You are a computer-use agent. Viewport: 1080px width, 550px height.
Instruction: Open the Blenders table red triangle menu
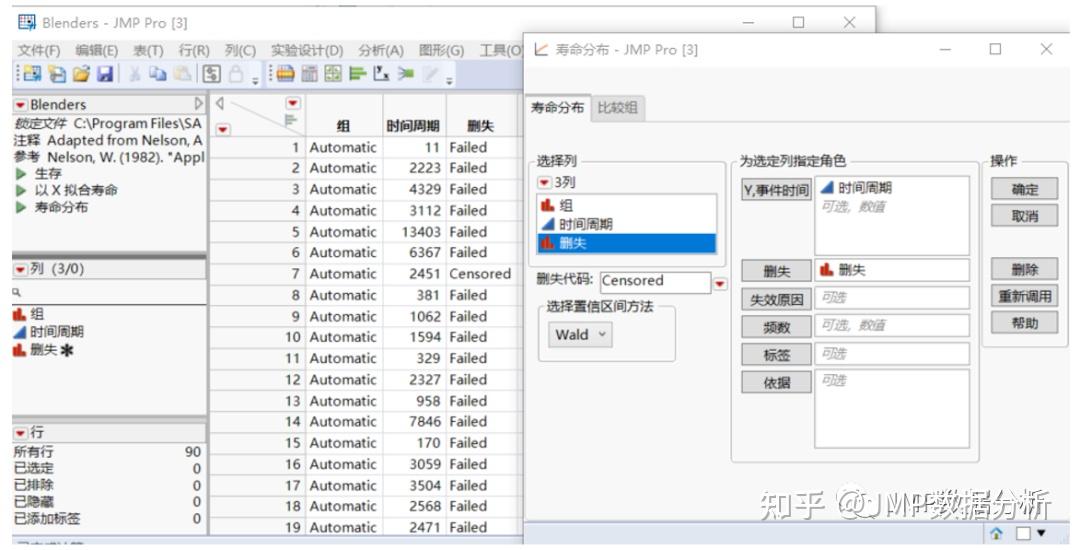click(x=21, y=105)
